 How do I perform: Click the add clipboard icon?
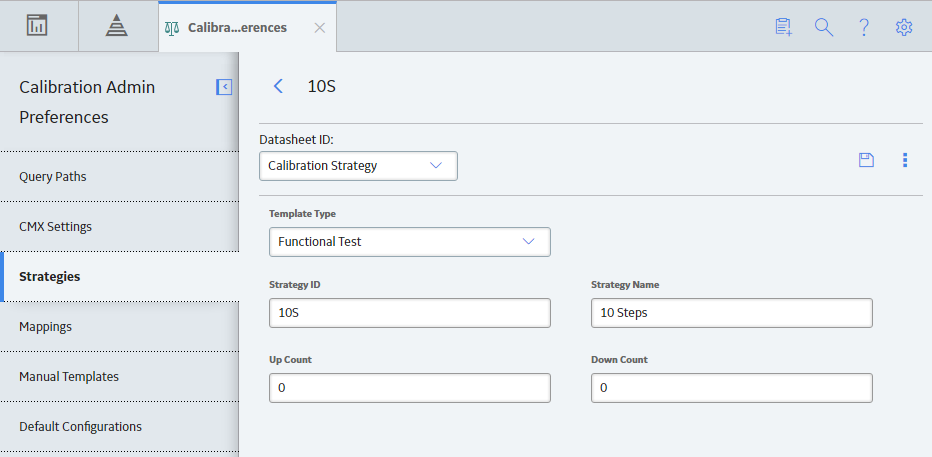click(783, 27)
